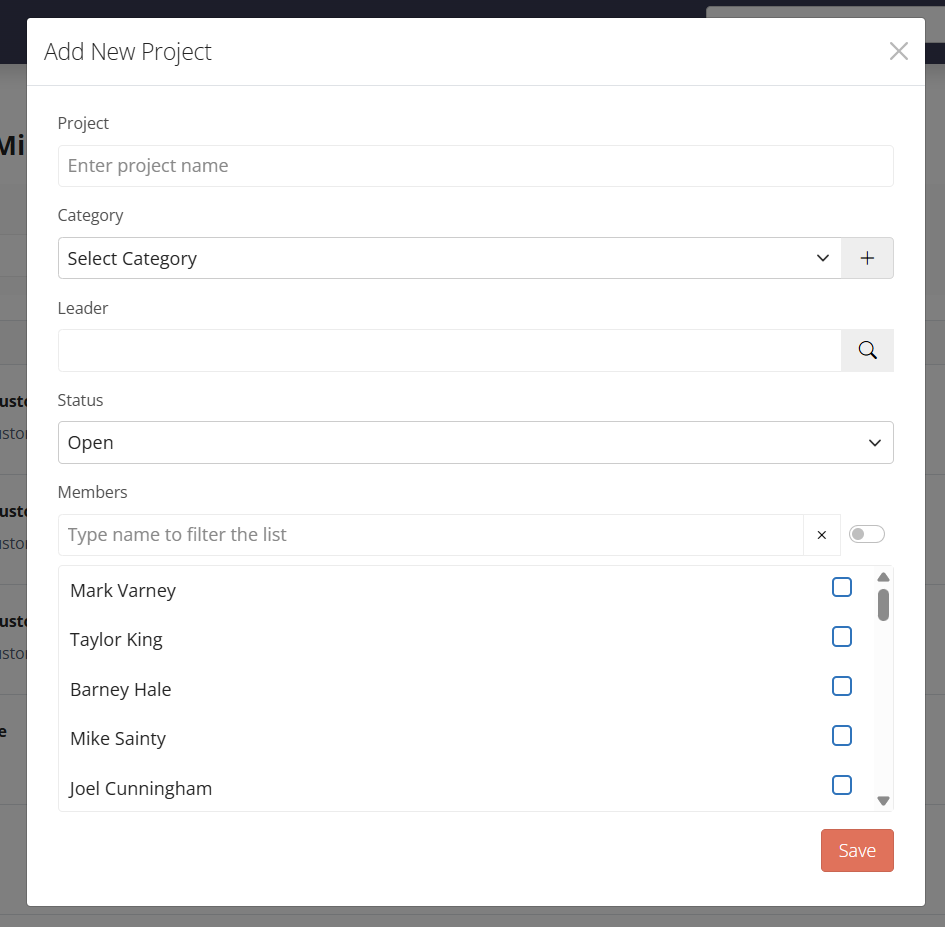Screen dimensions: 945x927
Task: Click the members list scroll up arrow
Action: tap(883, 577)
